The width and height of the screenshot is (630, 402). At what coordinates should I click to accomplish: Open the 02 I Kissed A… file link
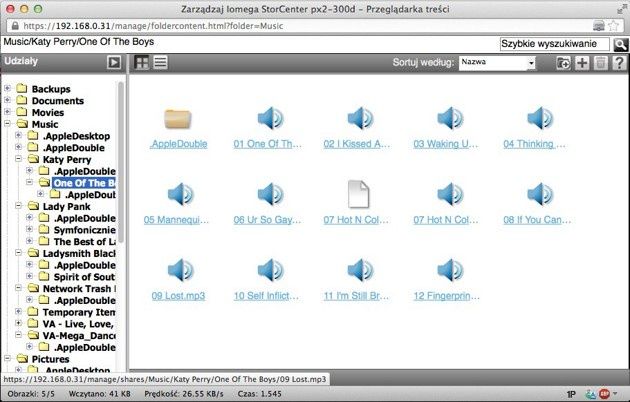click(x=357, y=144)
